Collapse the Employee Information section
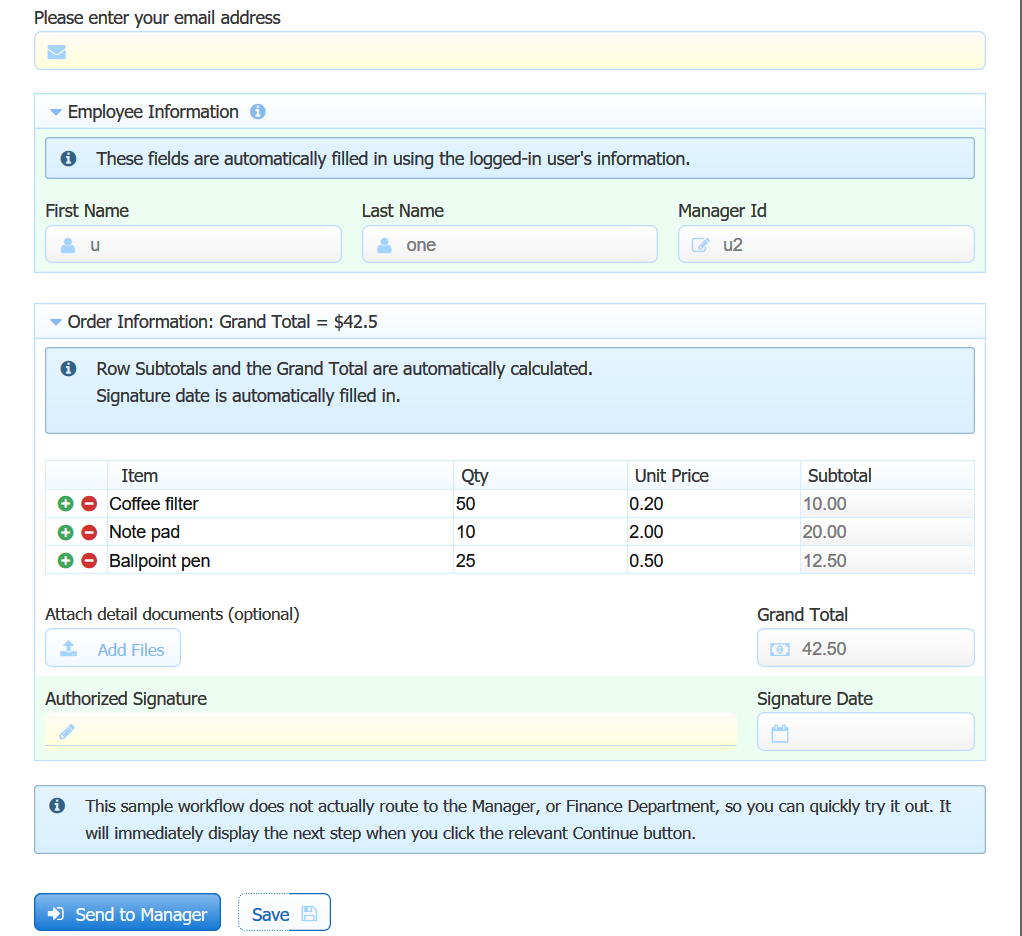Image resolution: width=1022 pixels, height=936 pixels. (x=56, y=112)
